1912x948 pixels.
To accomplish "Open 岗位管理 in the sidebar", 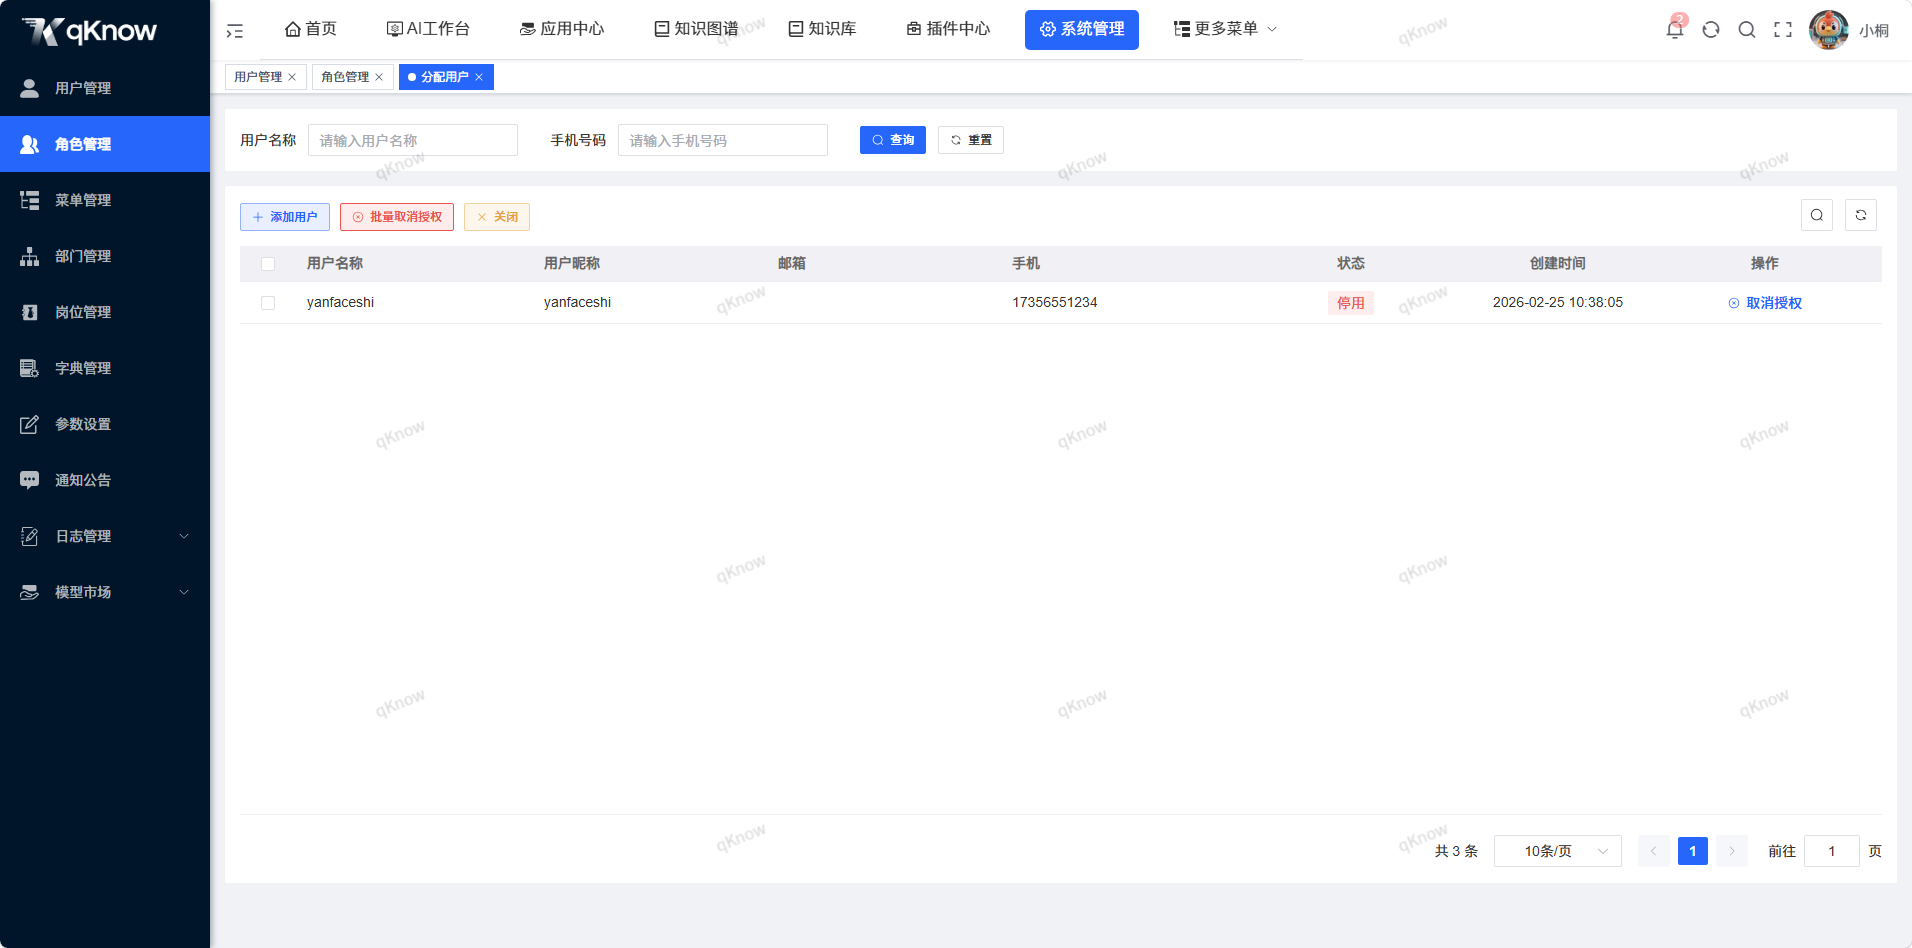I will [105, 312].
